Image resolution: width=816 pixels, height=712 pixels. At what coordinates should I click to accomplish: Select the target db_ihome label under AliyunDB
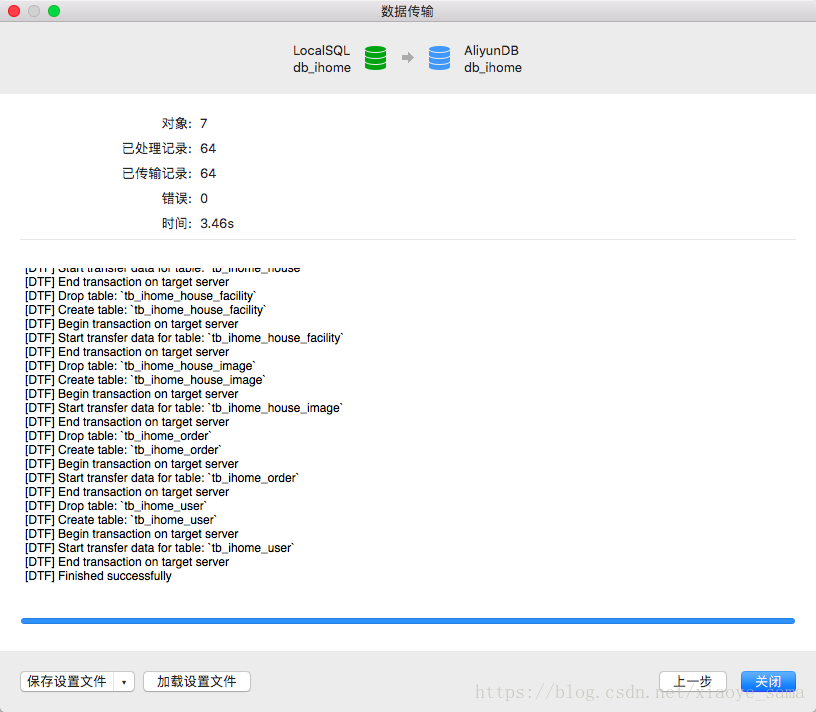pos(493,68)
